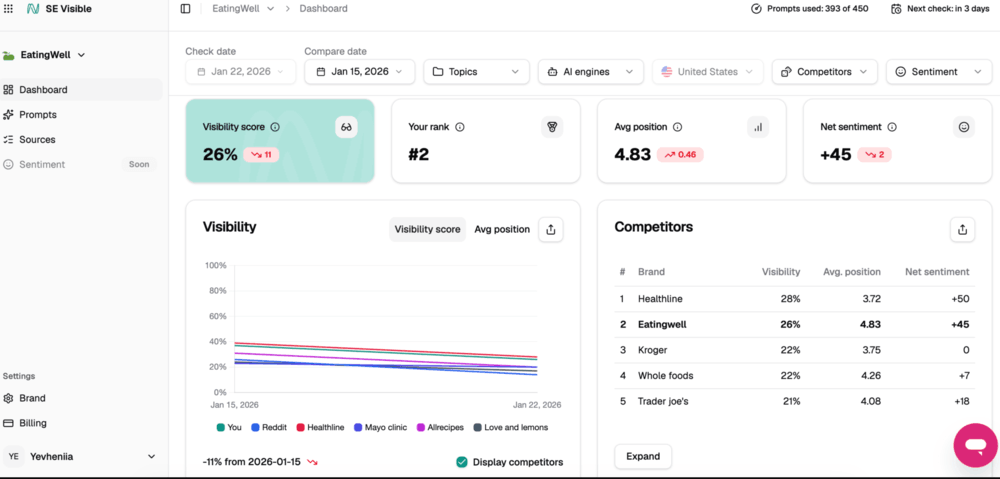Image resolution: width=1000 pixels, height=479 pixels.
Task: Toggle the You series in chart legend
Action: pos(229,427)
